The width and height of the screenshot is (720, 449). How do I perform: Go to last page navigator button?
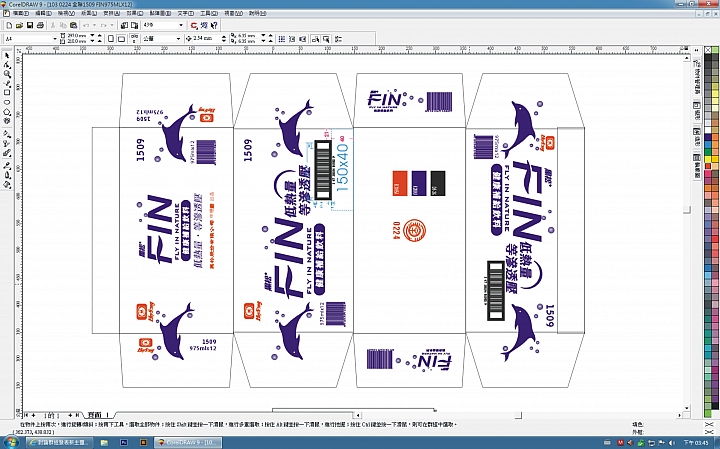(x=77, y=415)
